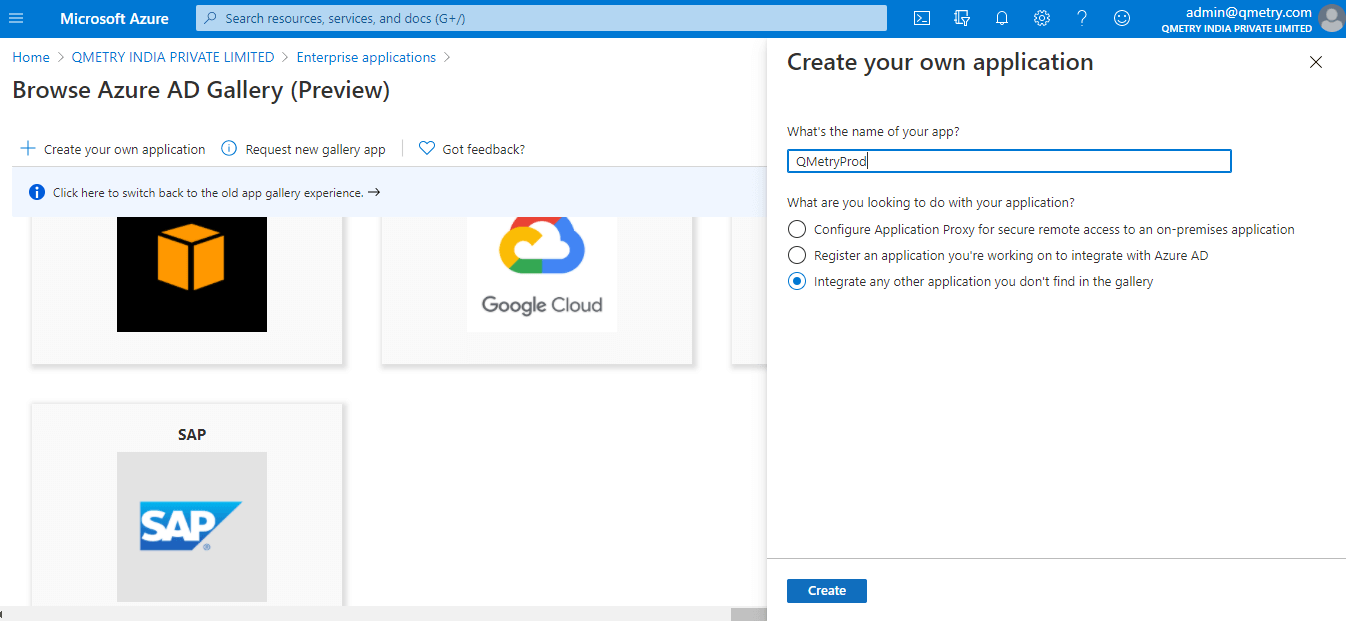Click Create your own application command
This screenshot has height=621, width=1346.
point(113,149)
